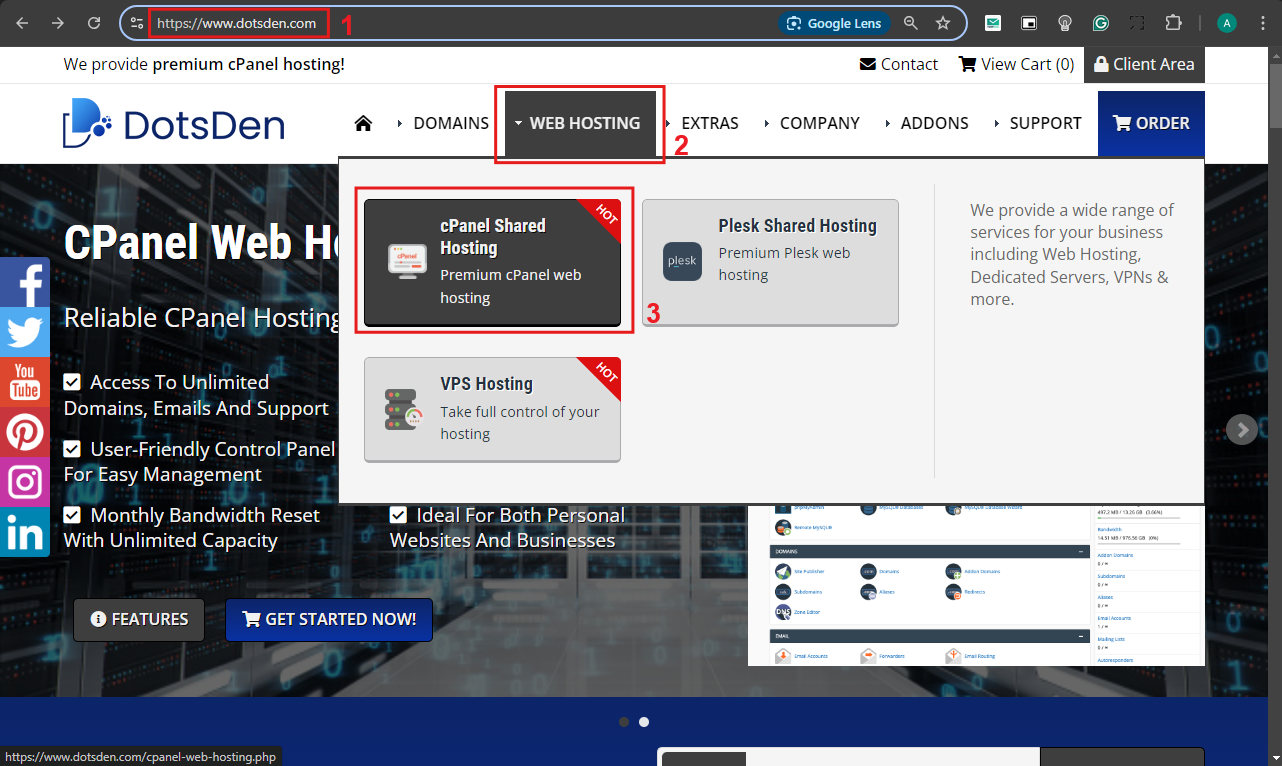Screen dimensions: 1282x766
Task: Expand the DOMAINS menu
Action: 442,123
